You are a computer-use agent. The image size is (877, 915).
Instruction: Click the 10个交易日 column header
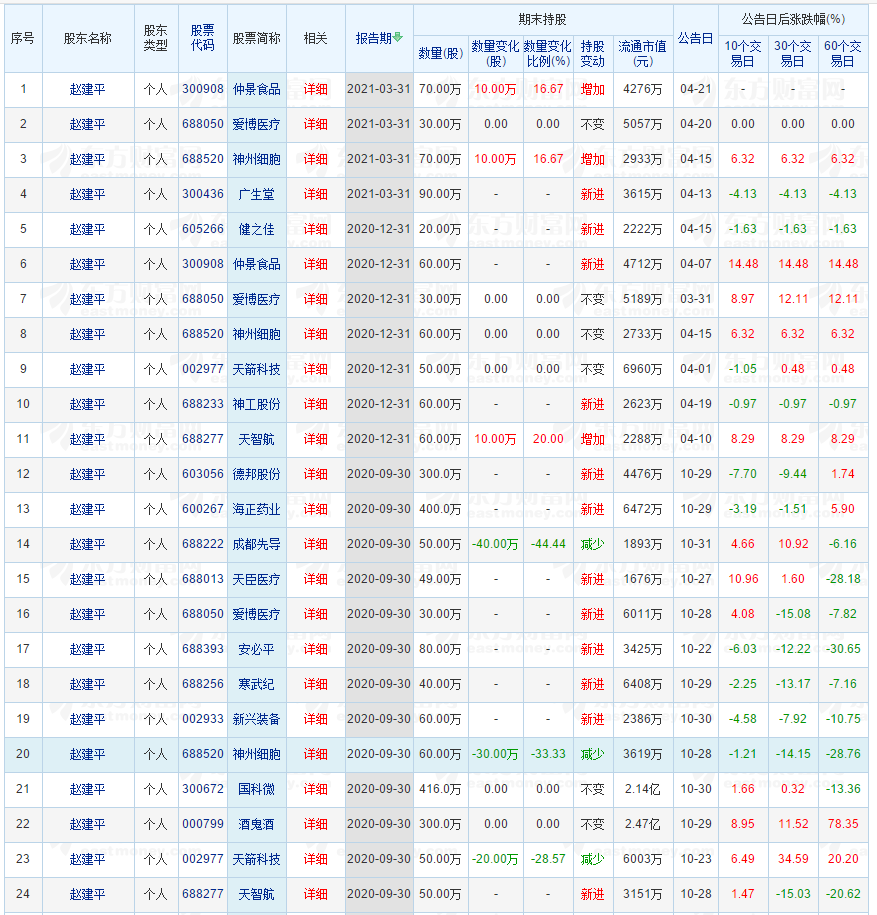pyautogui.click(x=743, y=54)
